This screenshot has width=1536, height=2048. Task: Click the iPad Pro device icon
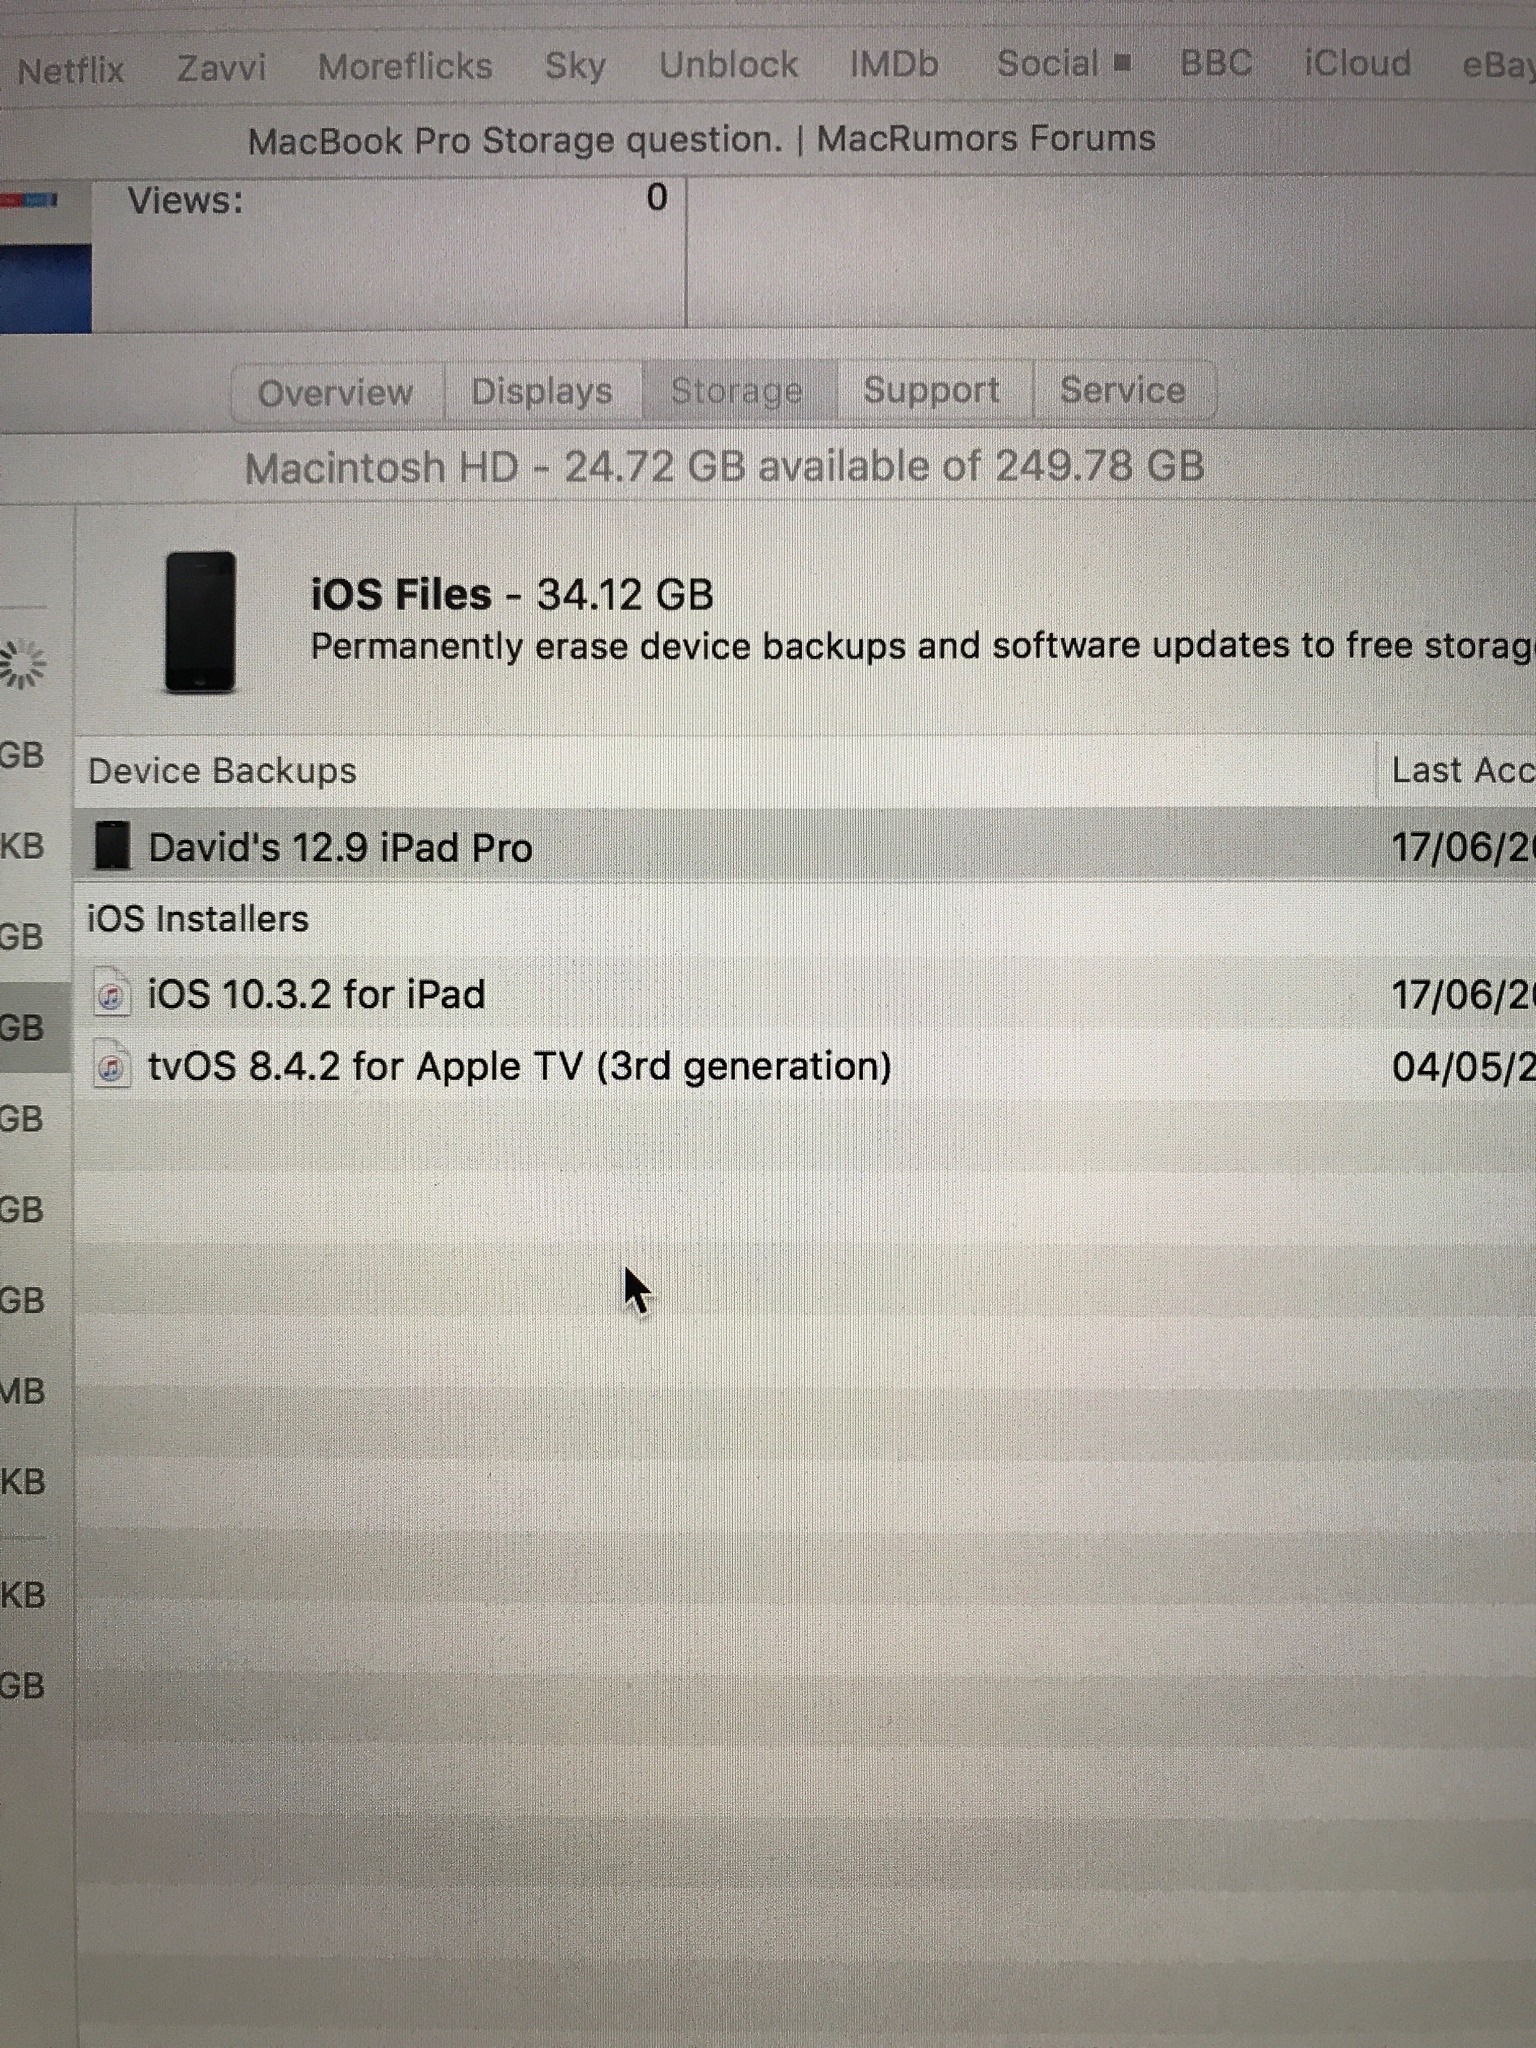pos(112,846)
